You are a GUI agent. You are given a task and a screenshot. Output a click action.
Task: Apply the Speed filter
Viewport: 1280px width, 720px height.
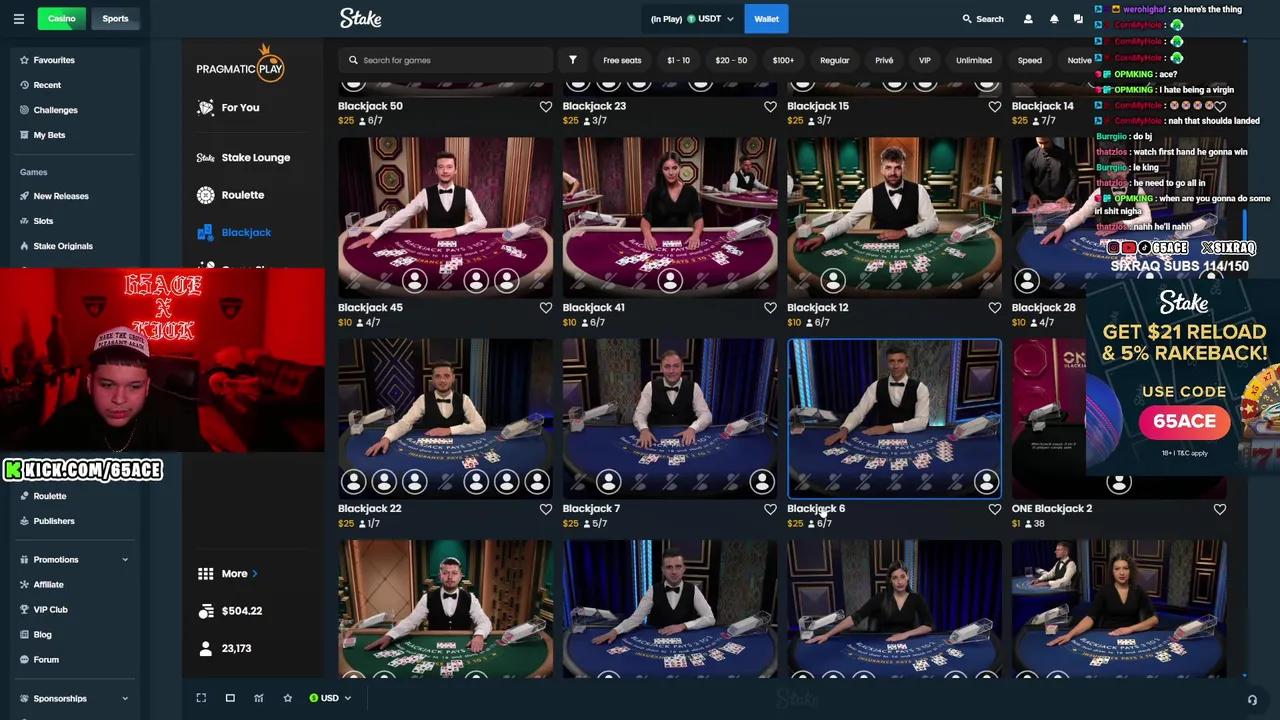1030,60
